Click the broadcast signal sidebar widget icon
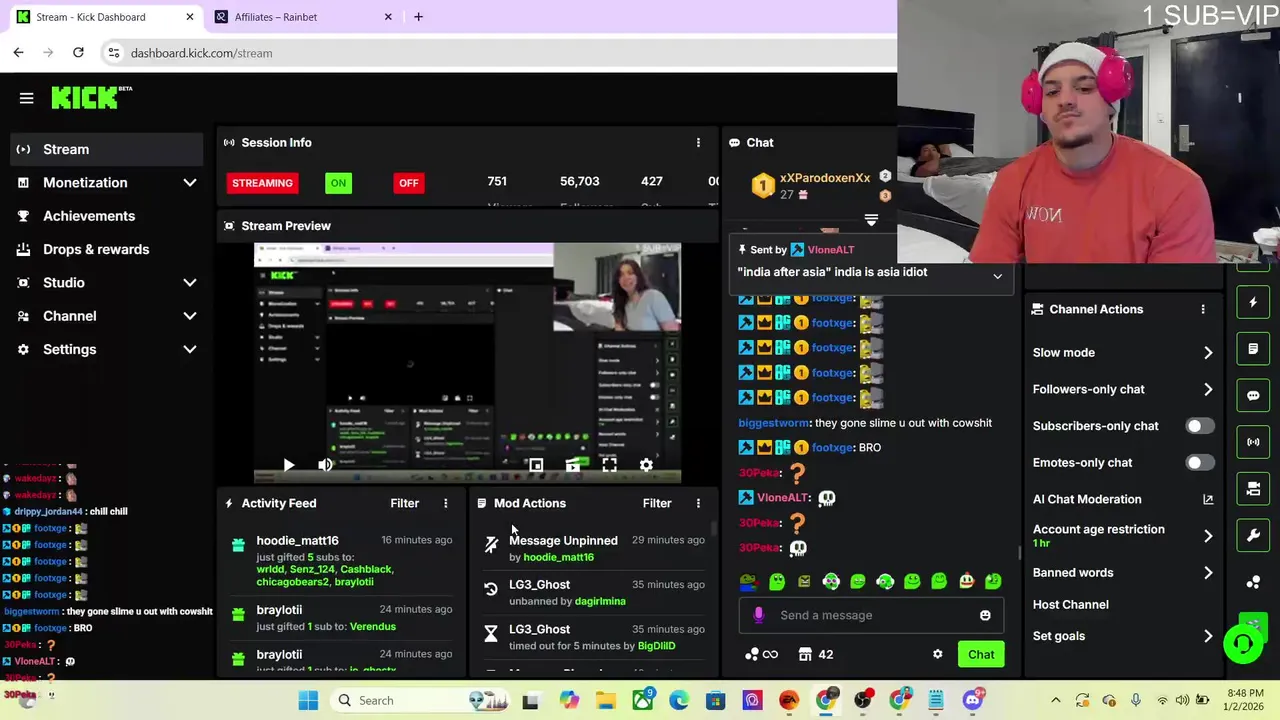 coord(1253,442)
